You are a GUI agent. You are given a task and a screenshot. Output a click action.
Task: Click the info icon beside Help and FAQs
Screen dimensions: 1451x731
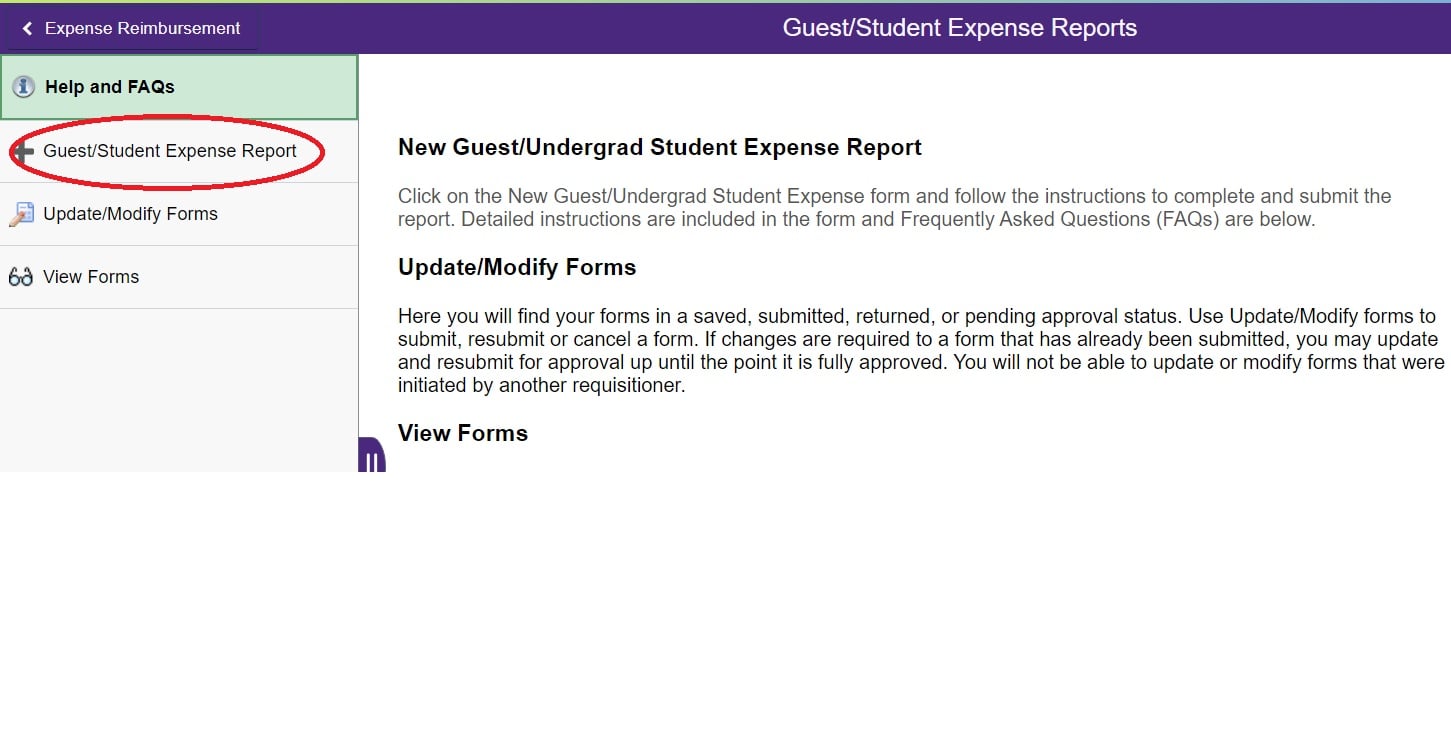coord(24,87)
